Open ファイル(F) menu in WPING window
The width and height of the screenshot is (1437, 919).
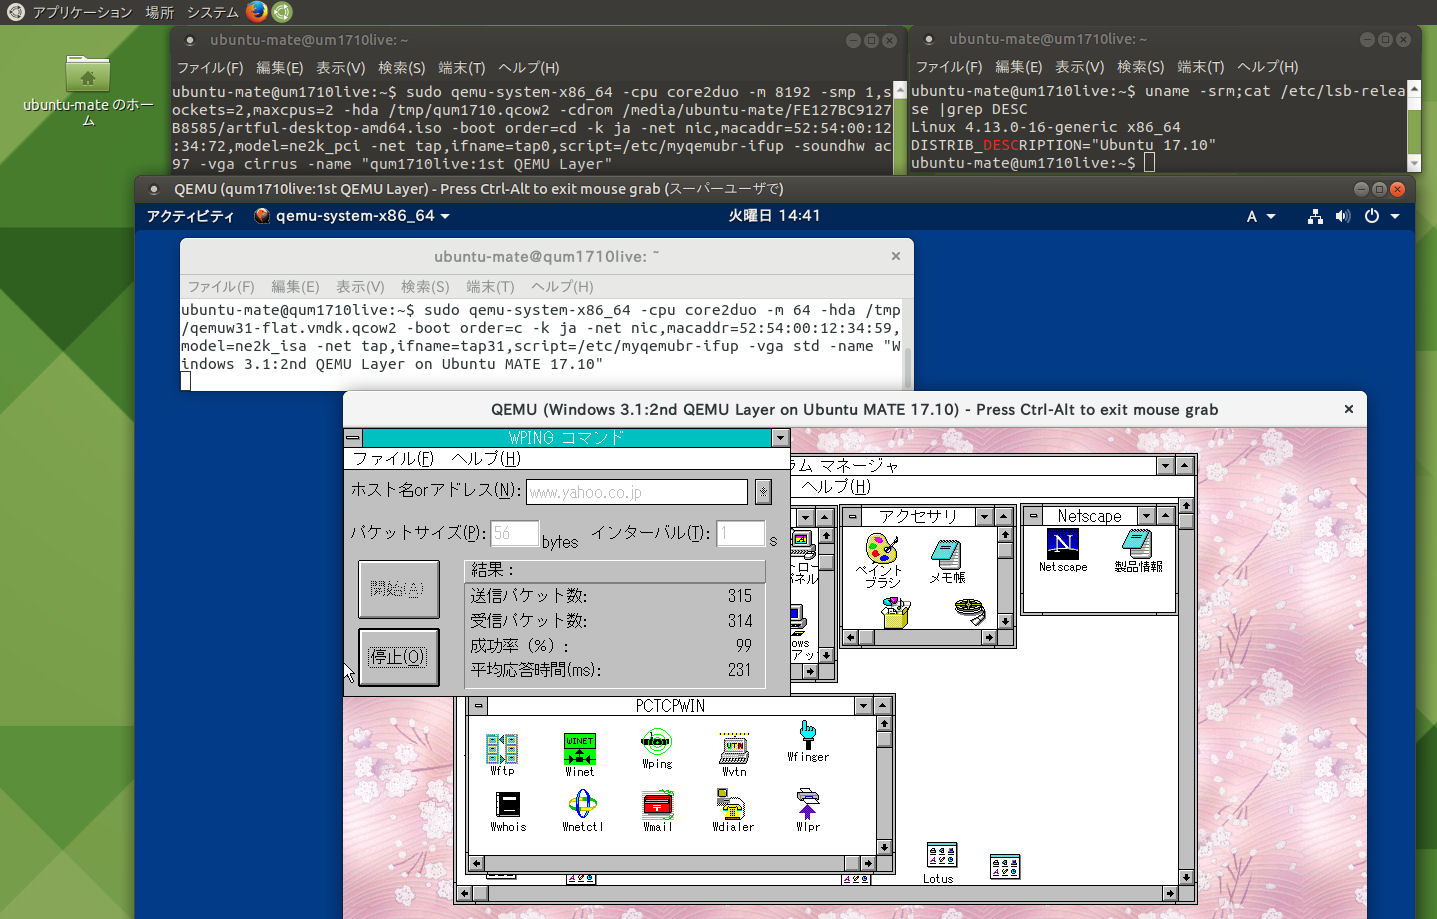pyautogui.click(x=394, y=459)
